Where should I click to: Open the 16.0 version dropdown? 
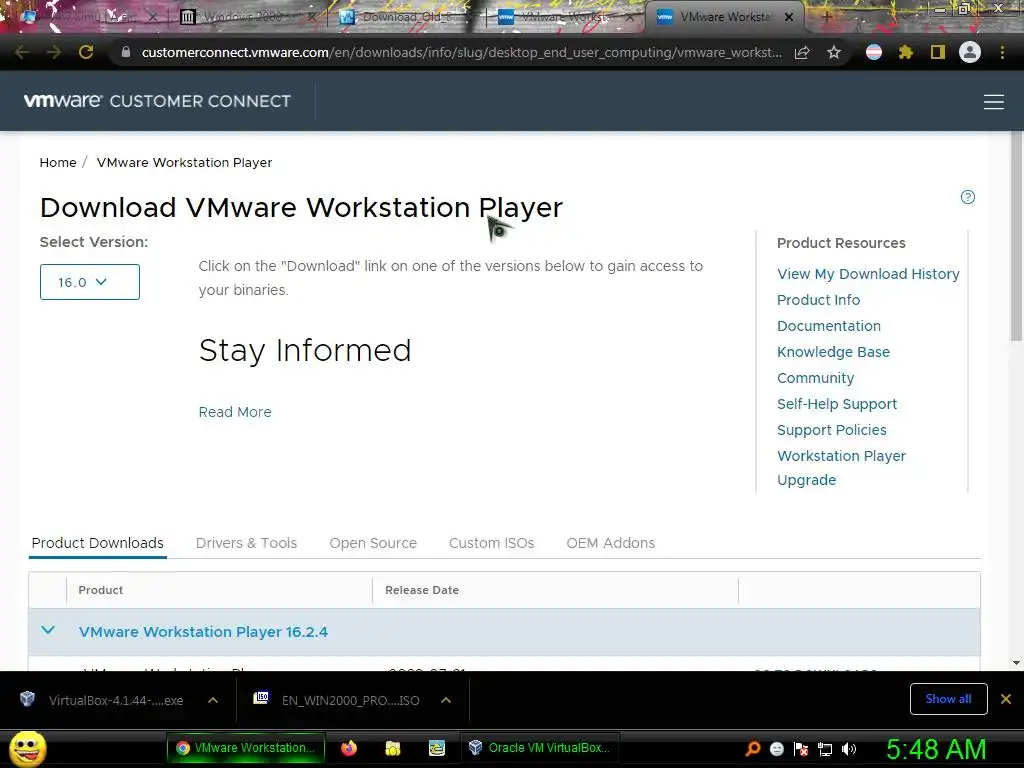89,282
